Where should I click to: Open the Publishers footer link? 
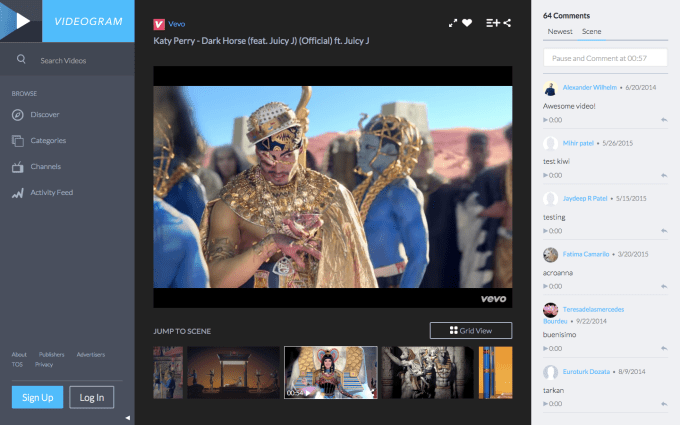(x=52, y=354)
